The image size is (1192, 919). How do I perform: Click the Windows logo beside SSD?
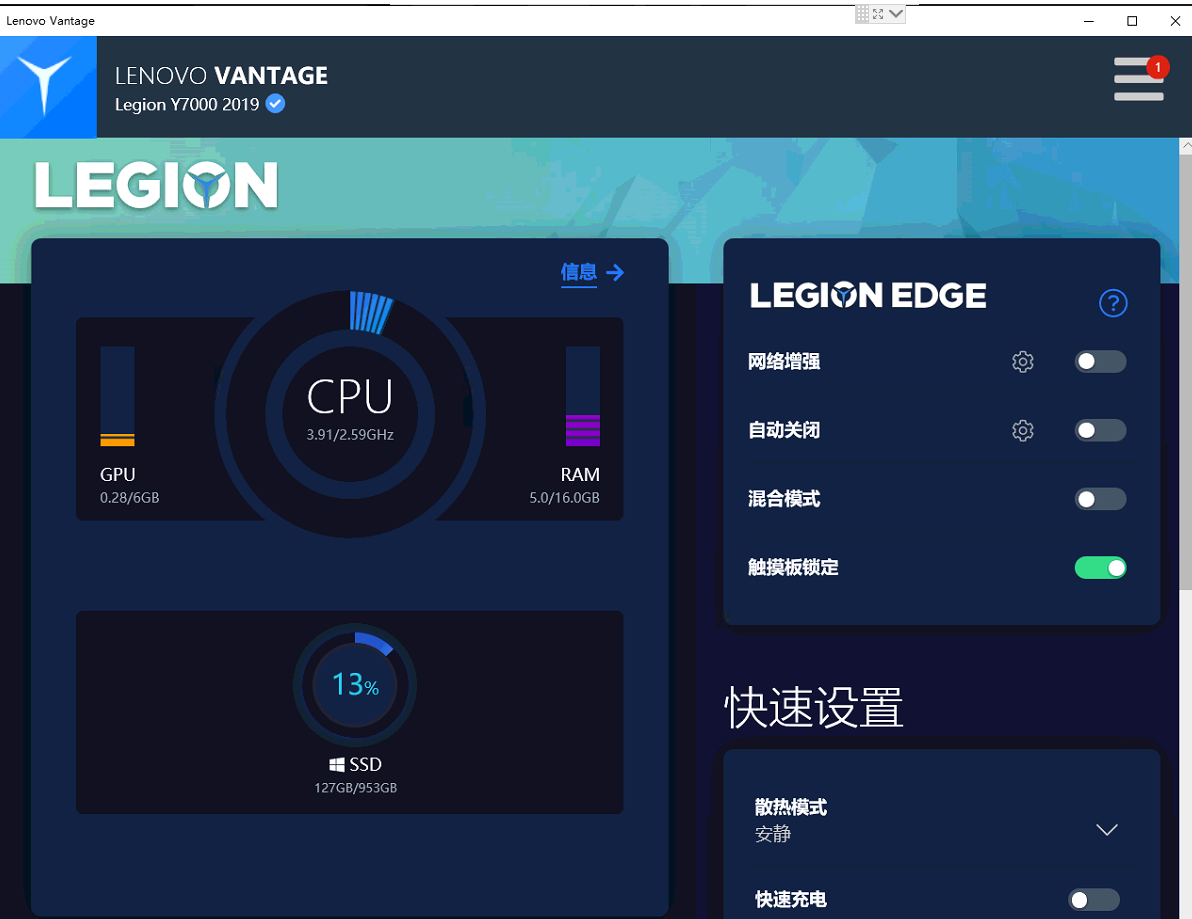click(337, 765)
